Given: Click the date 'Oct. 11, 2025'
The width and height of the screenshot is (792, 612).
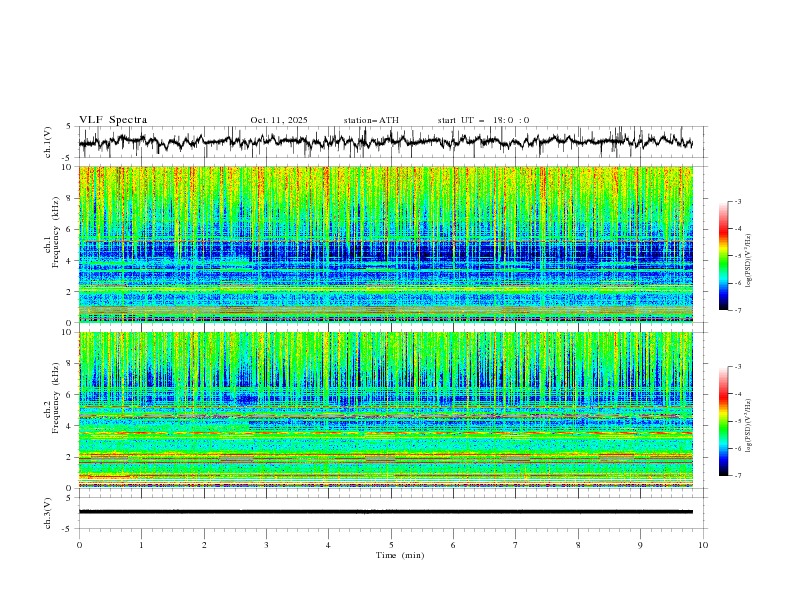Looking at the screenshot, I should [279, 120].
